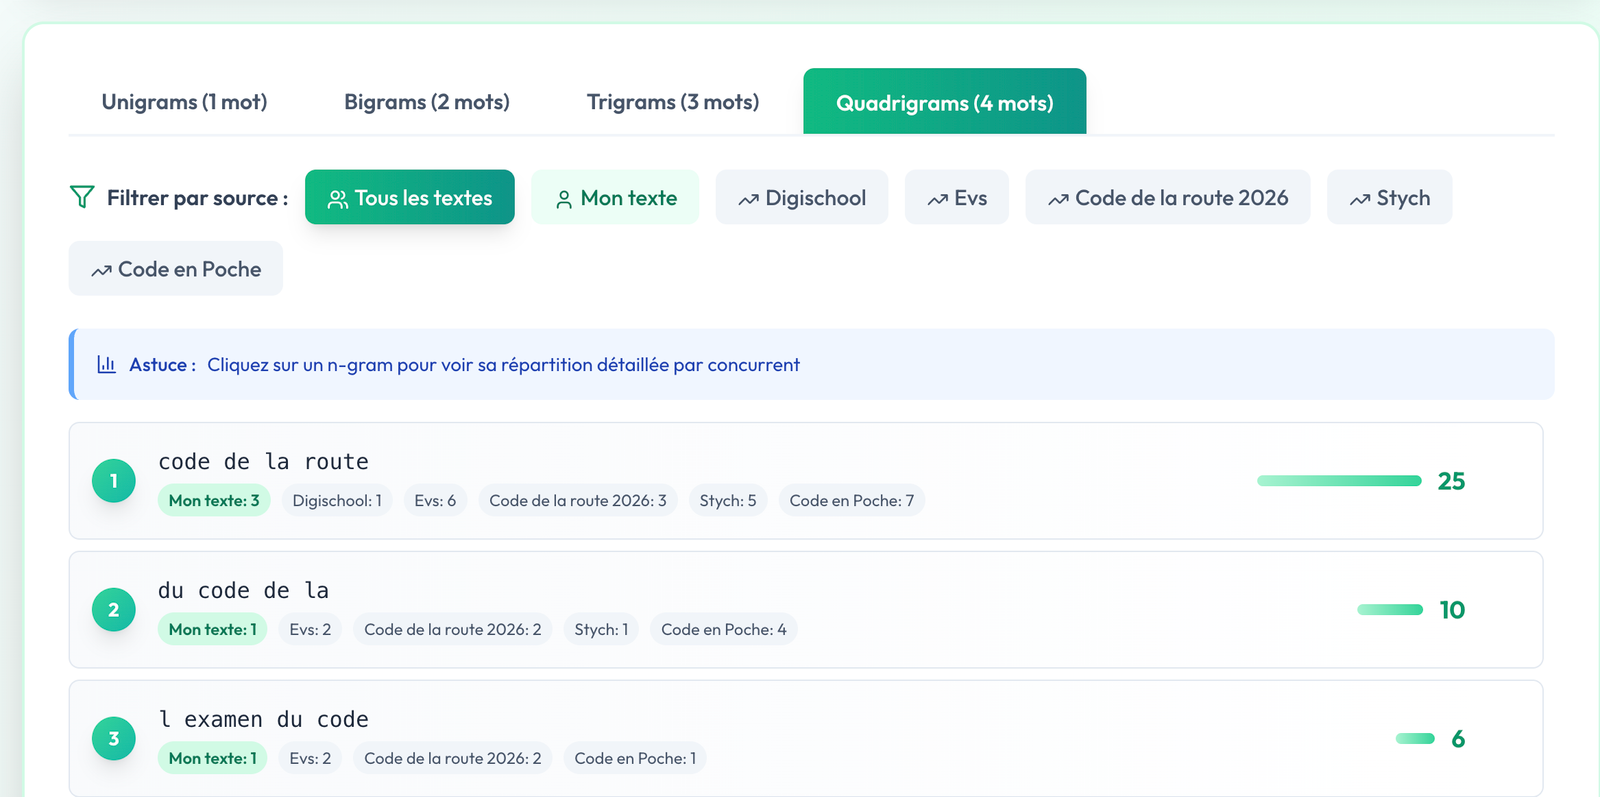Screen dimensions: 1600x797
Task: Click the total count 10
Action: click(x=1452, y=610)
